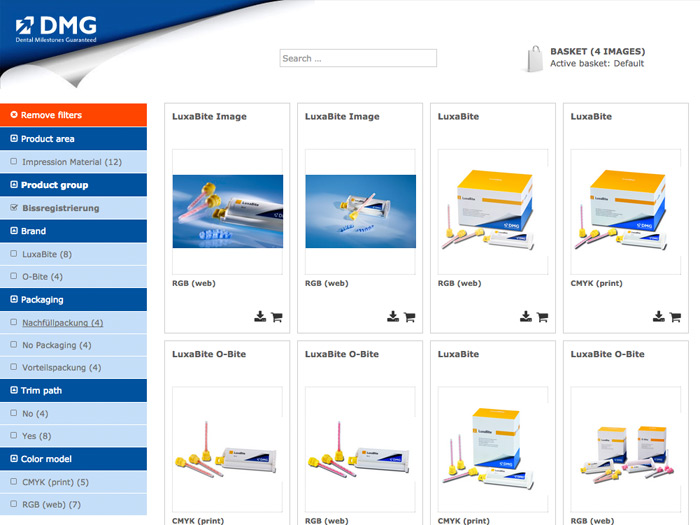Download the first LuxaBite Image with tubes closeup
Viewport: 700px width, 525px height.
pyautogui.click(x=260, y=317)
